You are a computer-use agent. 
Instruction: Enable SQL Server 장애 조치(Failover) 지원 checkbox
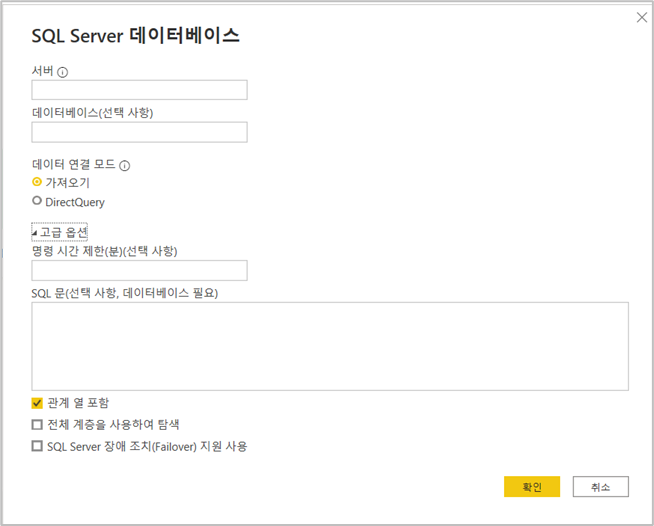click(37, 446)
